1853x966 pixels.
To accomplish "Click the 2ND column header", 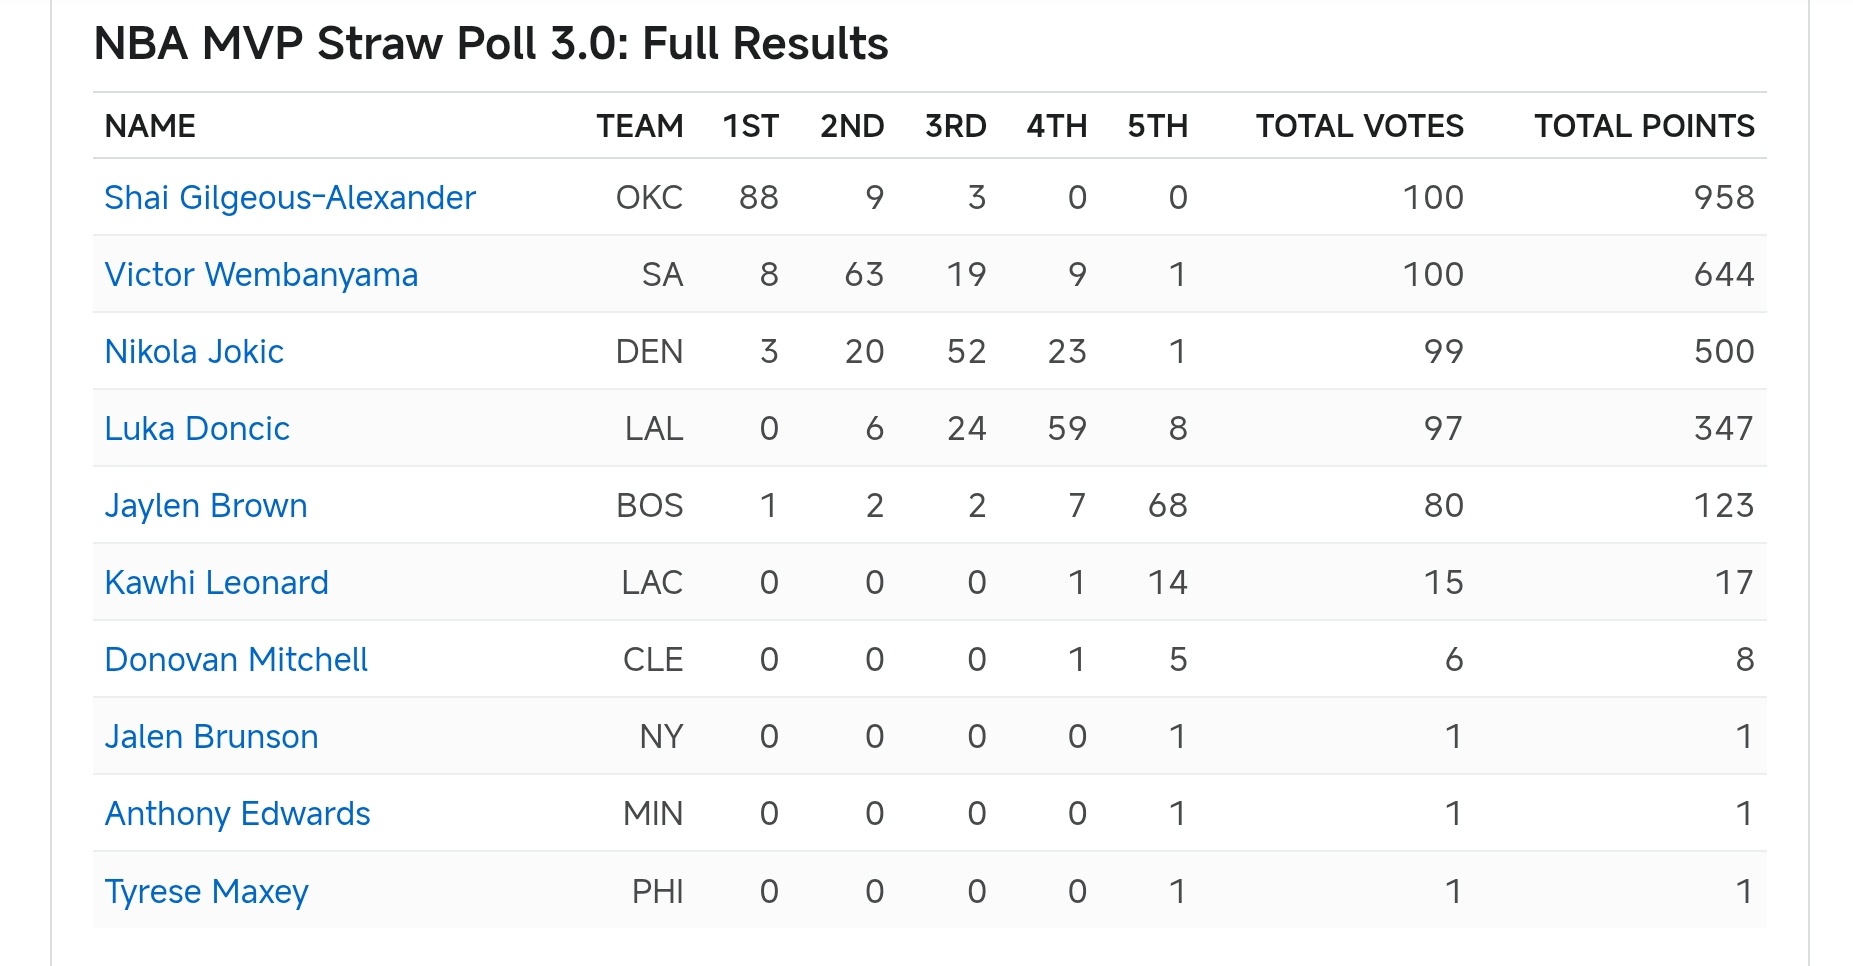I will [852, 126].
